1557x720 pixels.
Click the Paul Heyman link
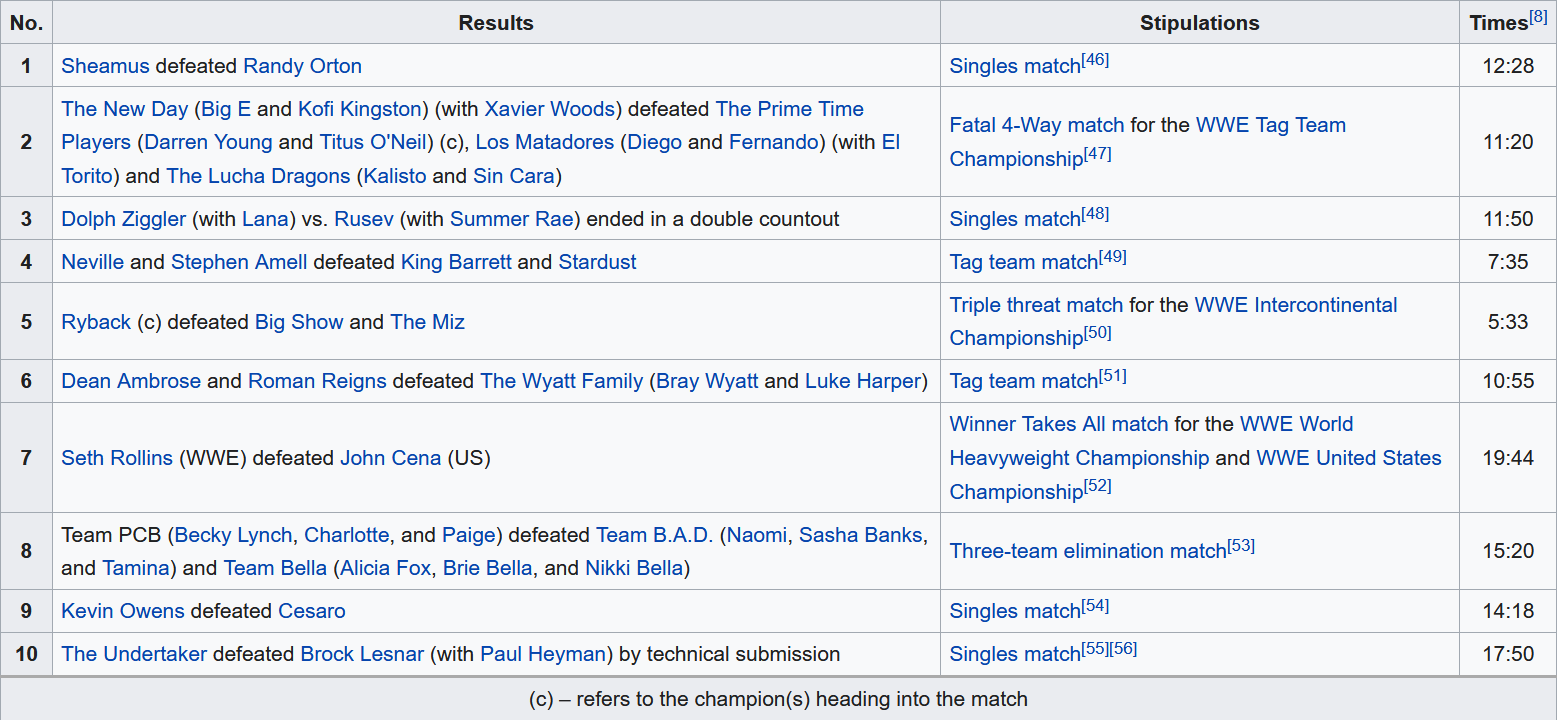pyautogui.click(x=543, y=654)
